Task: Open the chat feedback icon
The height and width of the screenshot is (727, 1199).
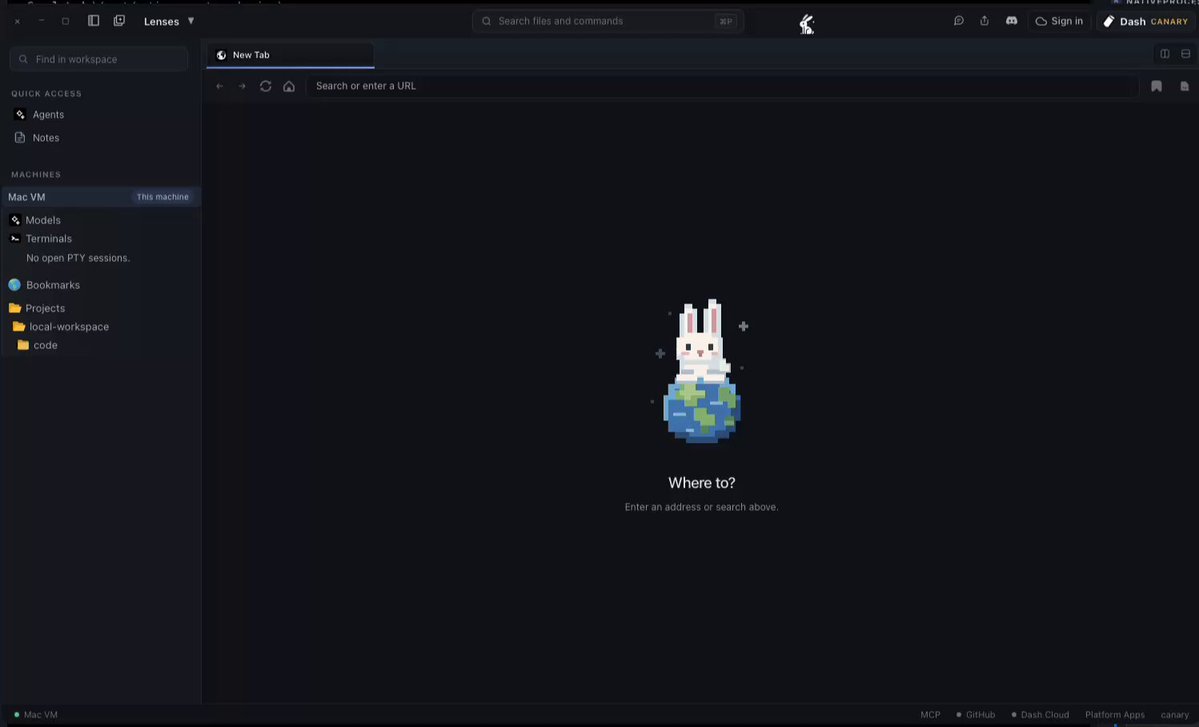Action: coord(958,21)
